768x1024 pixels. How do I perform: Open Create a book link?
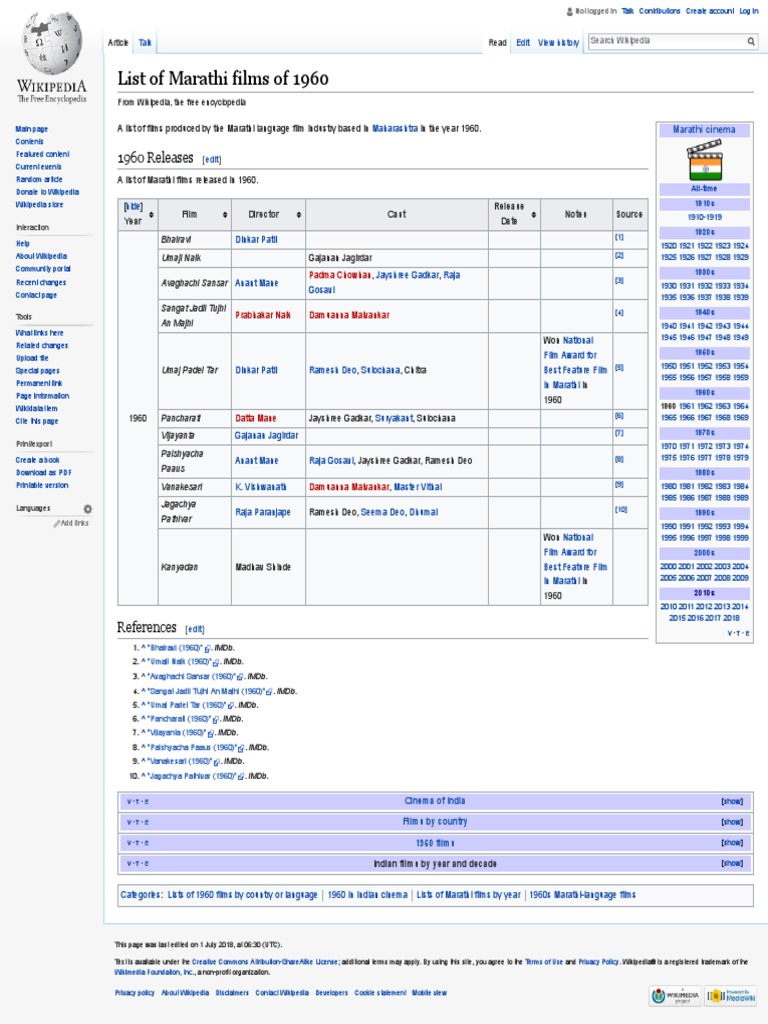[x=38, y=460]
